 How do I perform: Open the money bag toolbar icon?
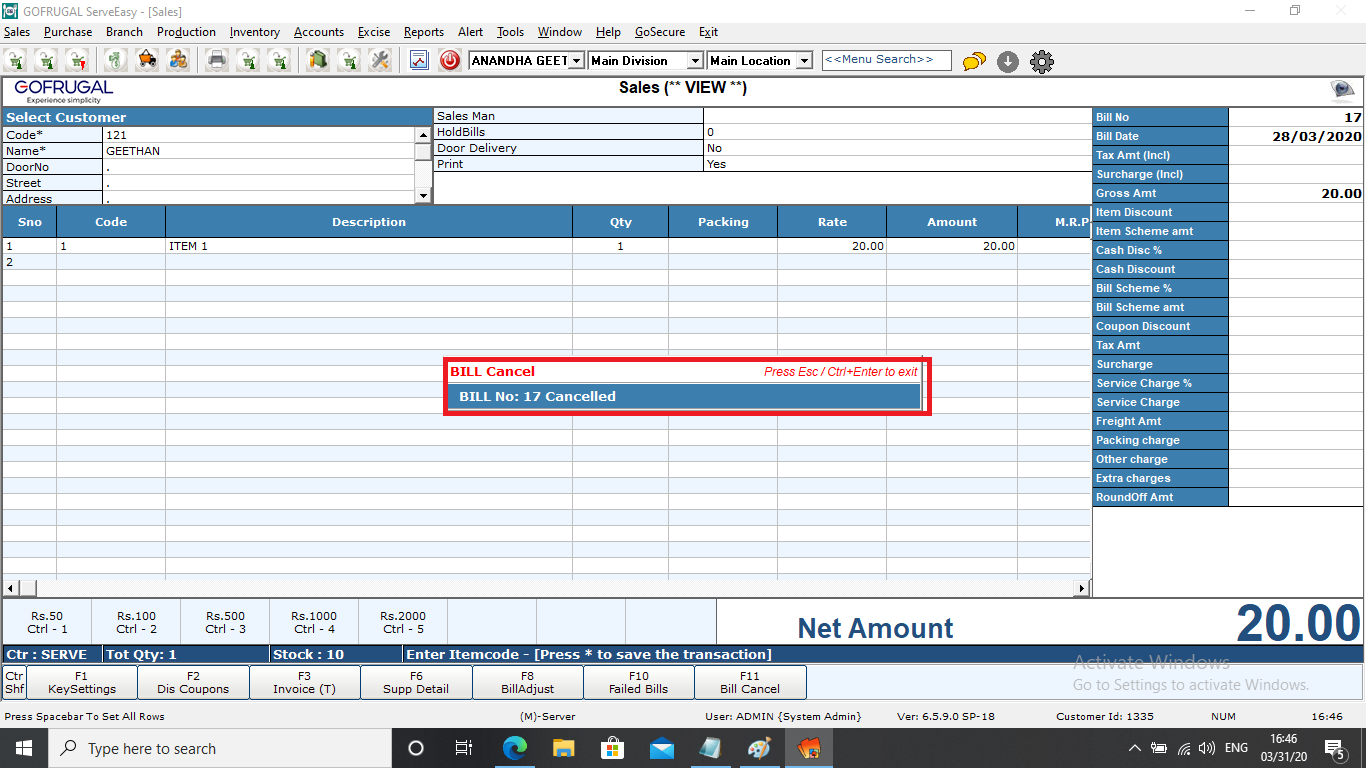(116, 60)
